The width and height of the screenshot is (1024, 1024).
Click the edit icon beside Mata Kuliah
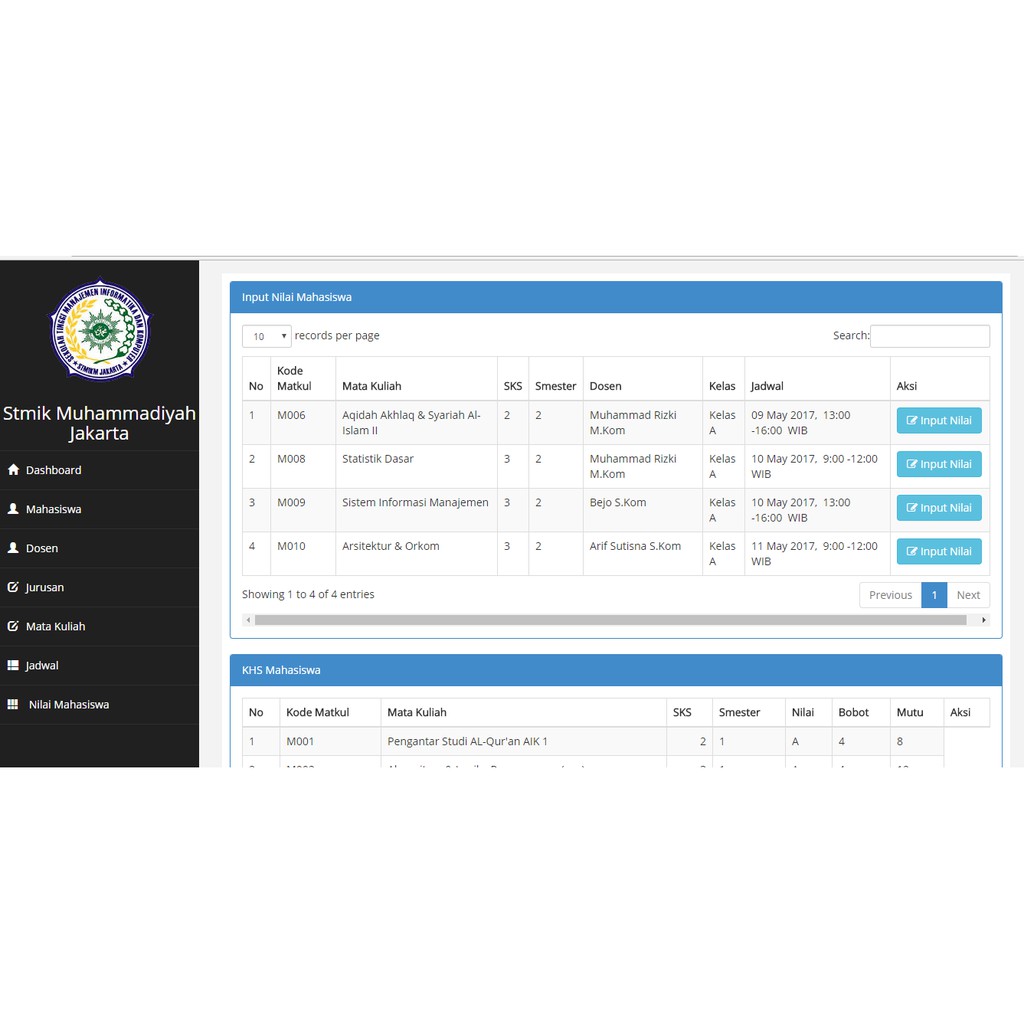[13, 626]
